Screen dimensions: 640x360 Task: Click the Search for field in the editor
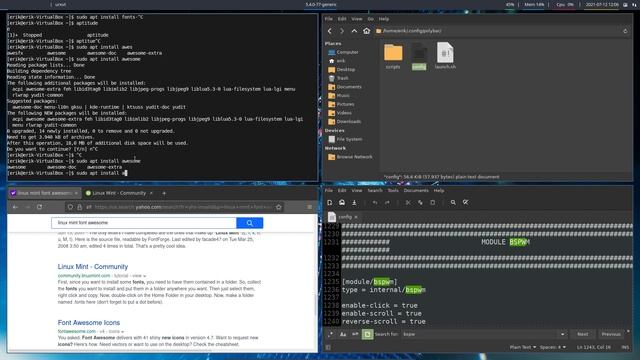pos(480,334)
